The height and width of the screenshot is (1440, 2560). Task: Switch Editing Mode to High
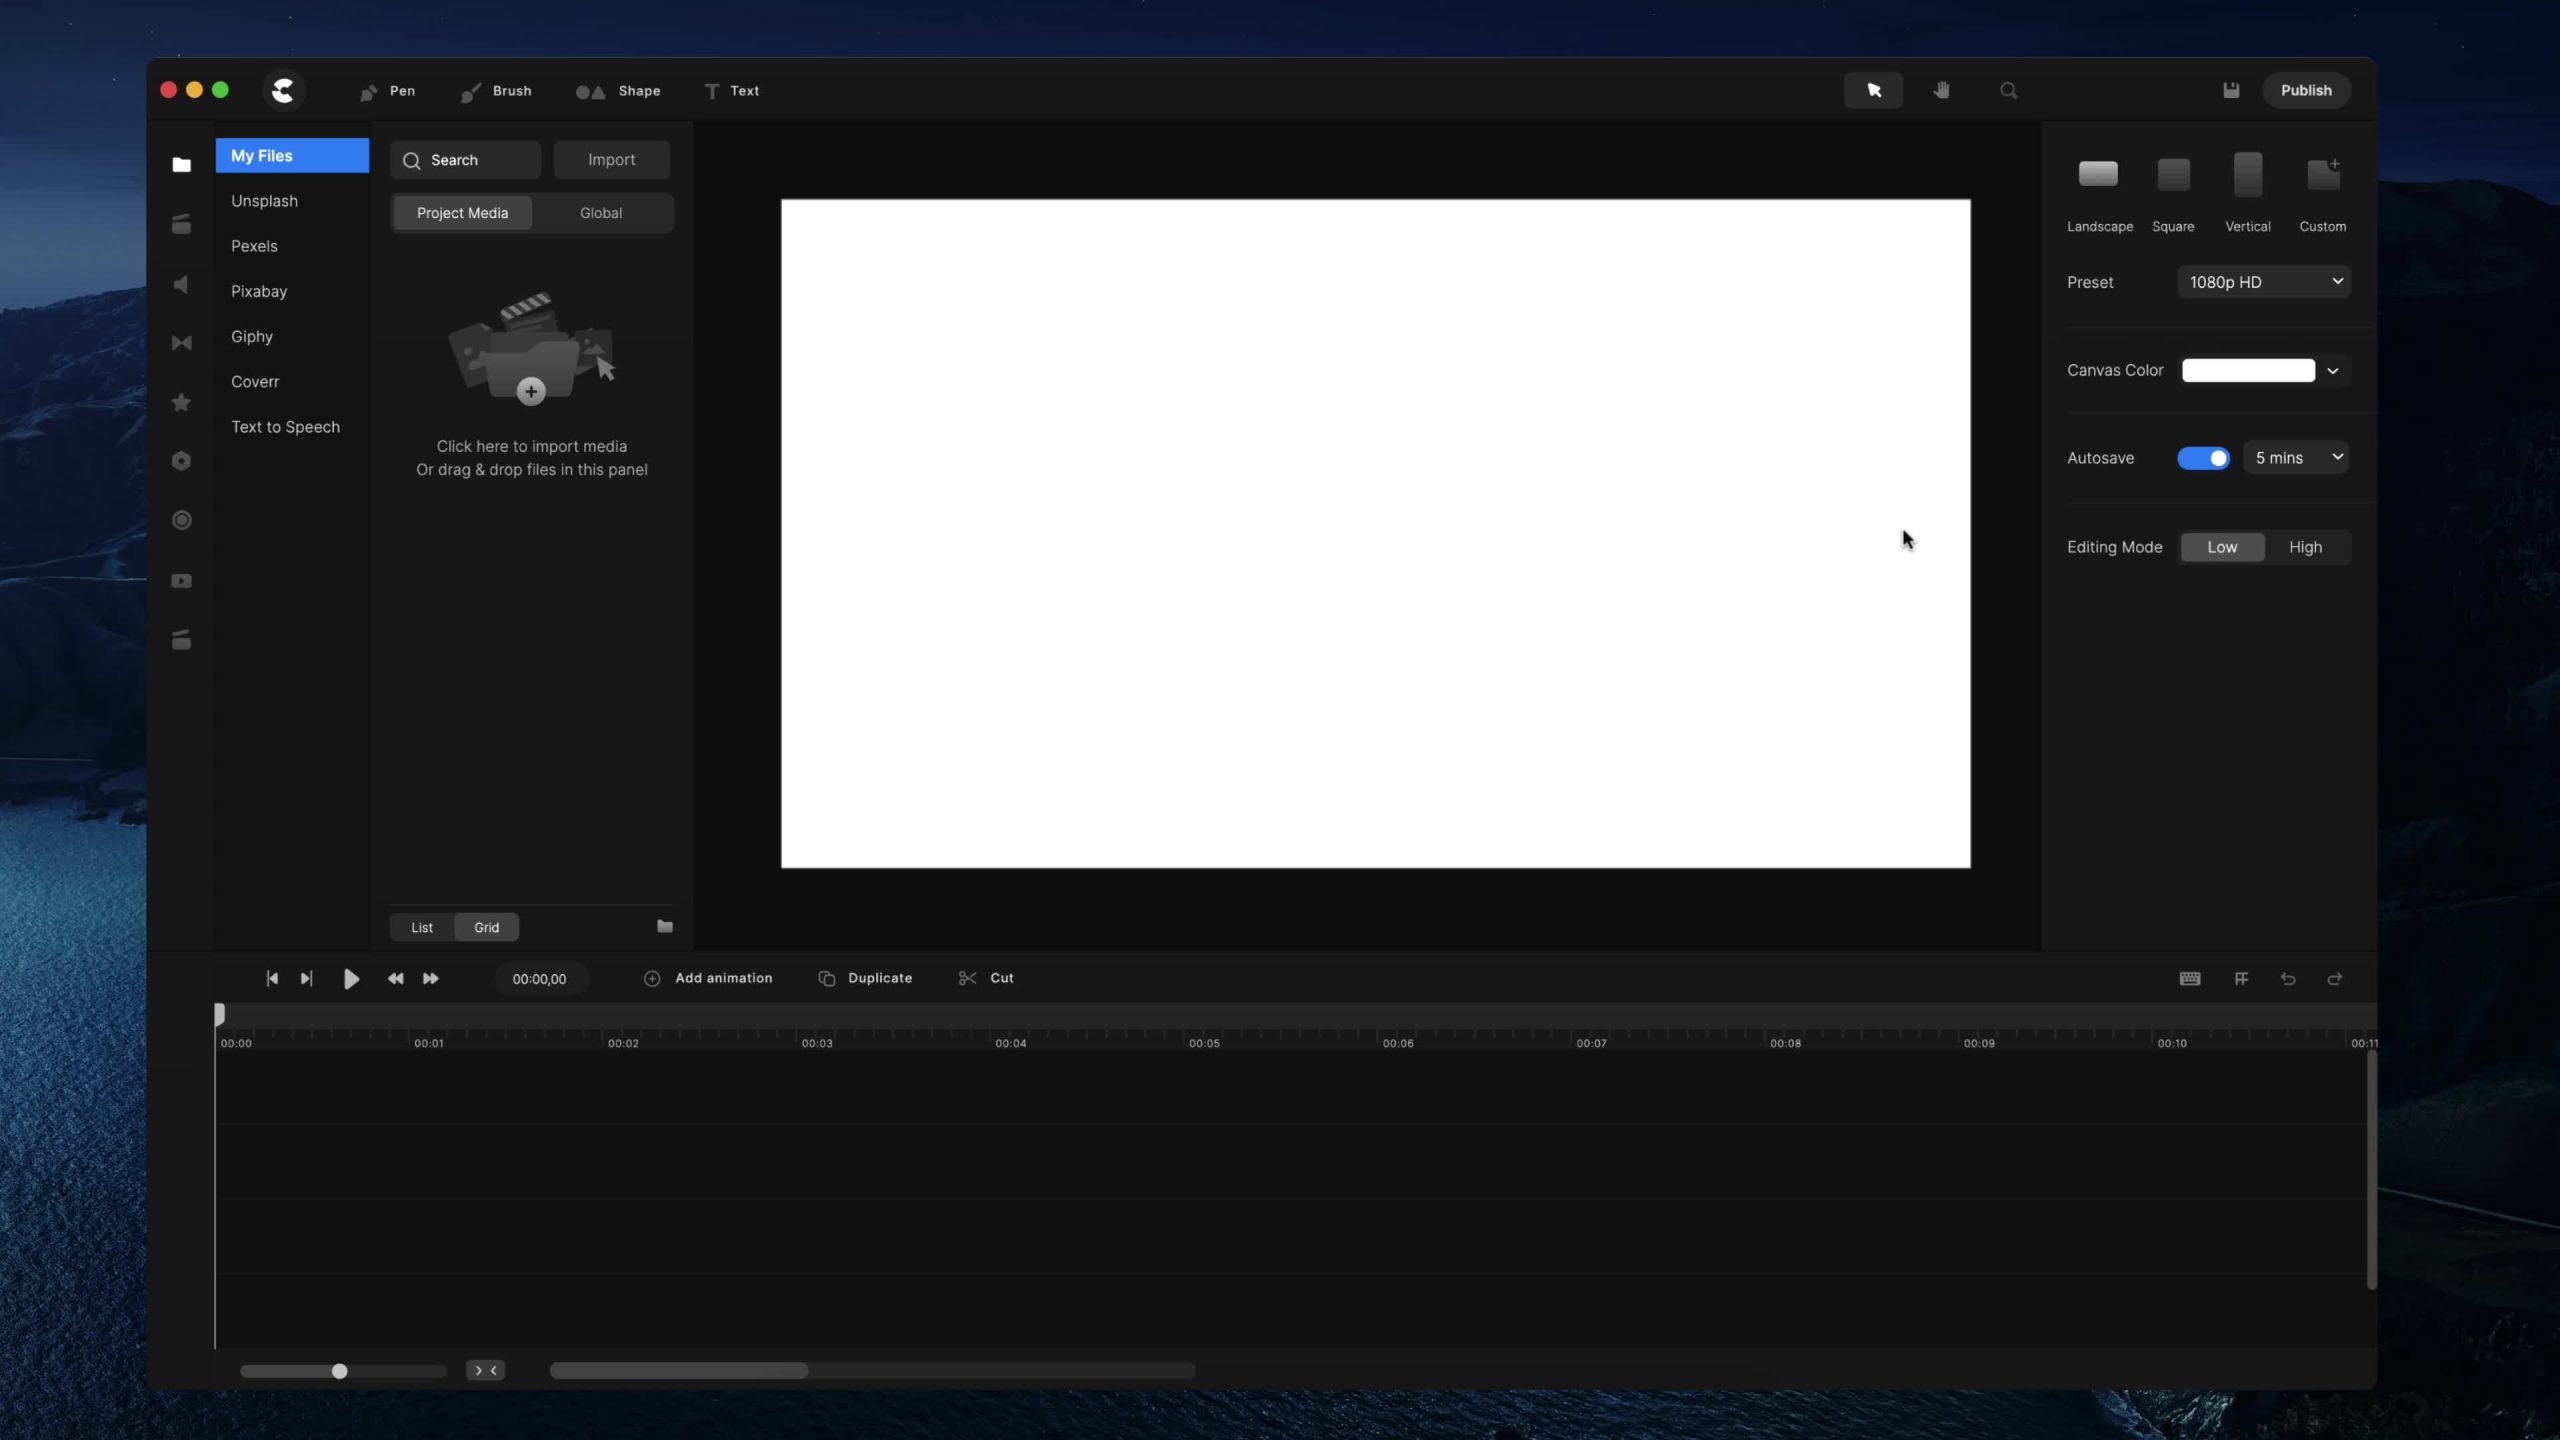(x=2307, y=545)
